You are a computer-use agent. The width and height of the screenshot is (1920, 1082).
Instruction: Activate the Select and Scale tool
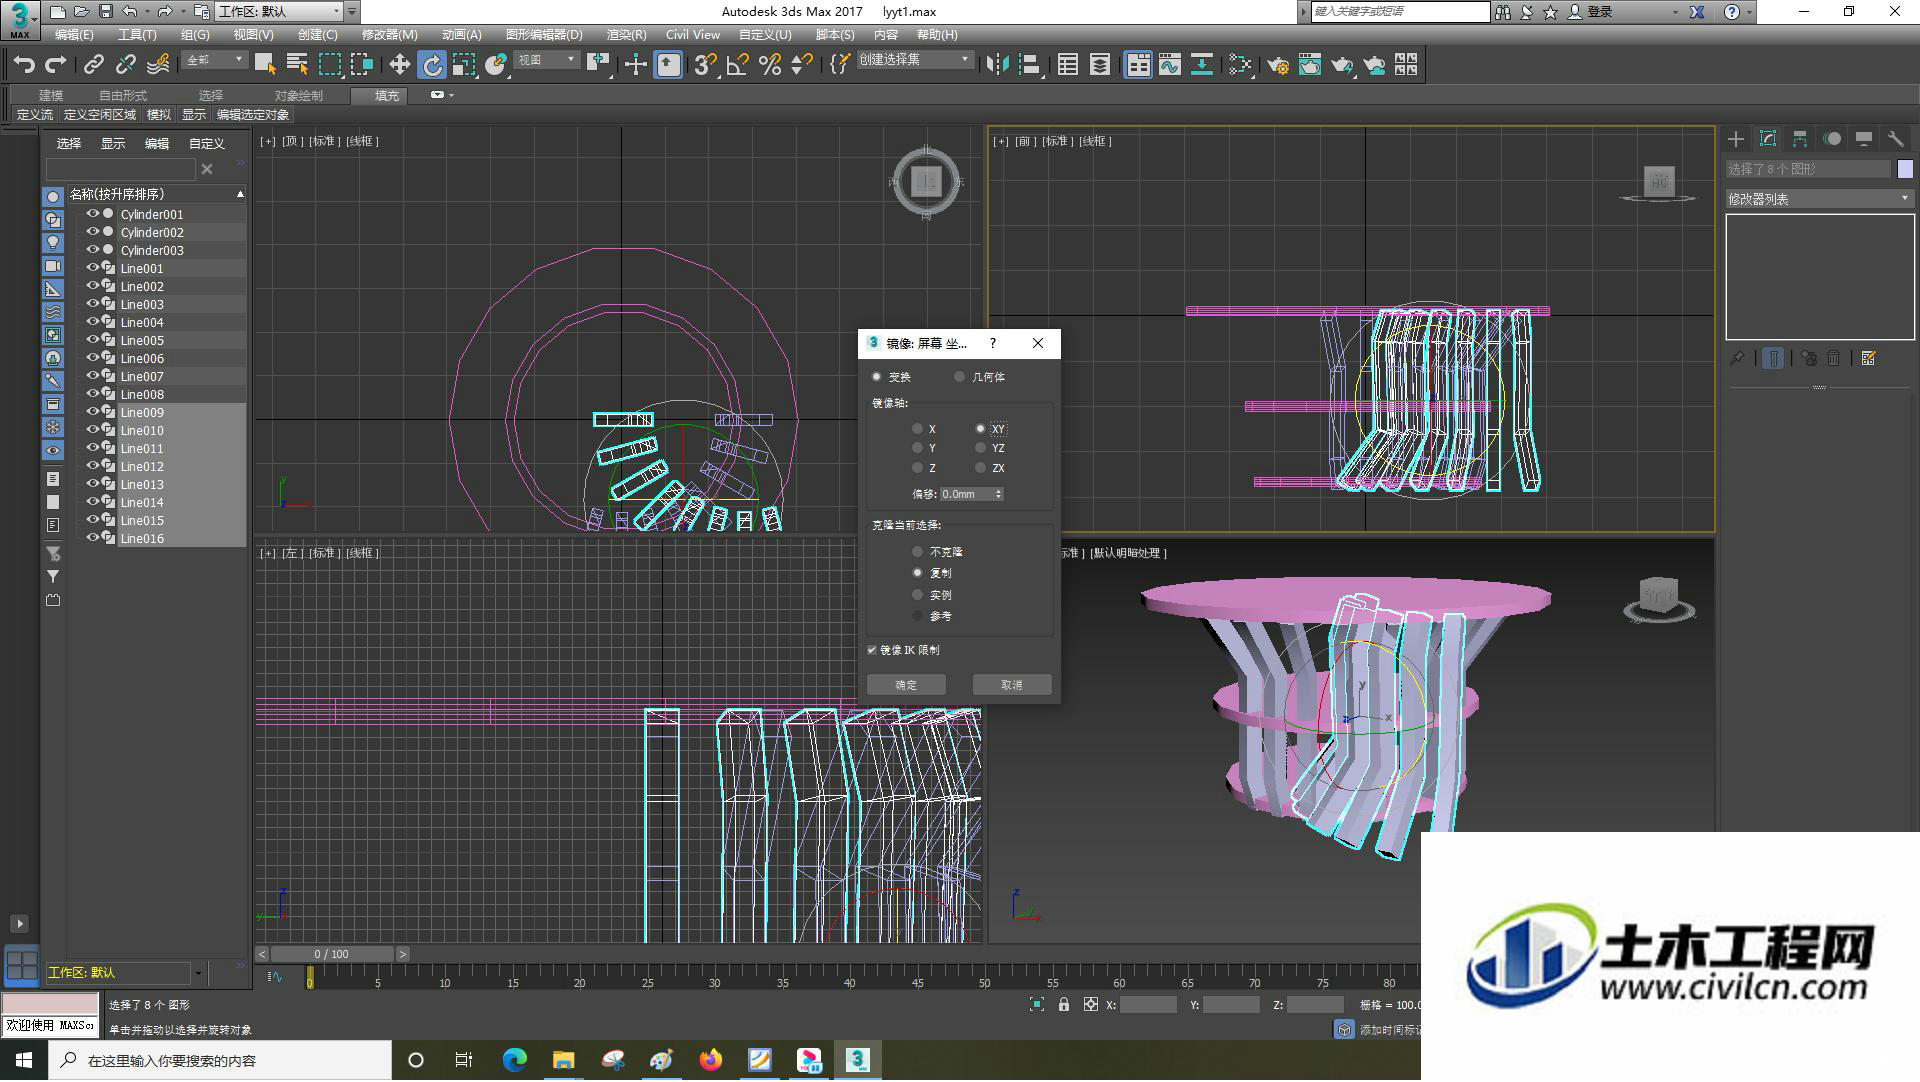[x=464, y=65]
